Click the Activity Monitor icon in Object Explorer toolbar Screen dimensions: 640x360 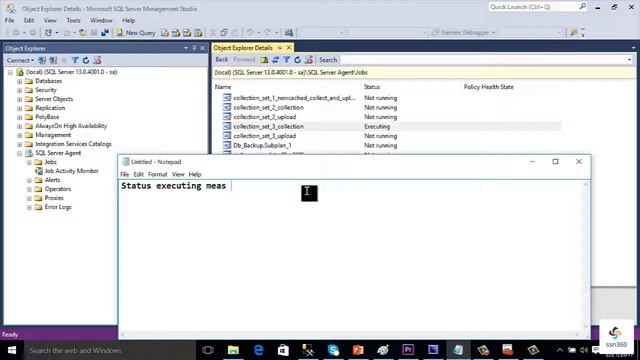point(97,60)
